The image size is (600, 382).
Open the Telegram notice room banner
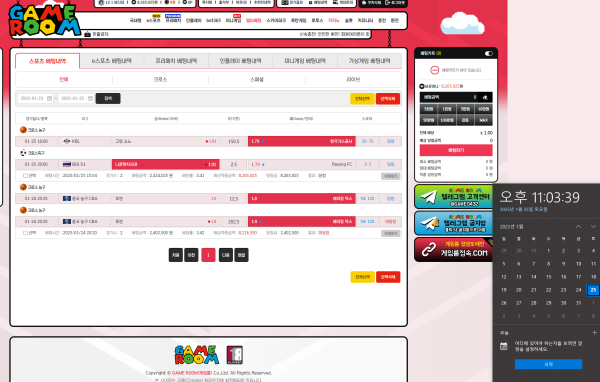coord(454,223)
